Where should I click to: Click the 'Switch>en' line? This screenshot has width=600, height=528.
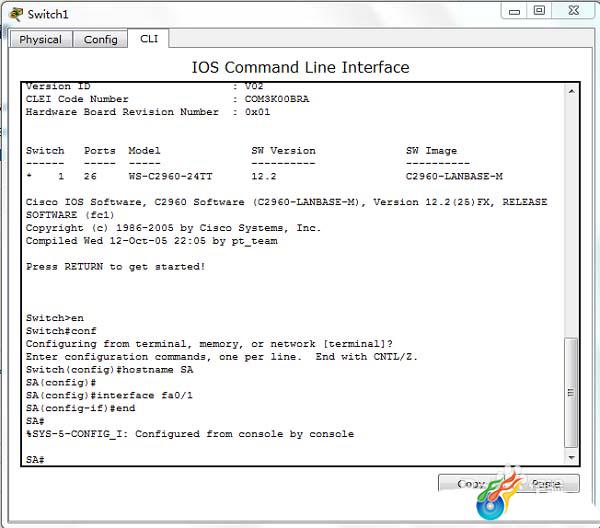point(55,318)
